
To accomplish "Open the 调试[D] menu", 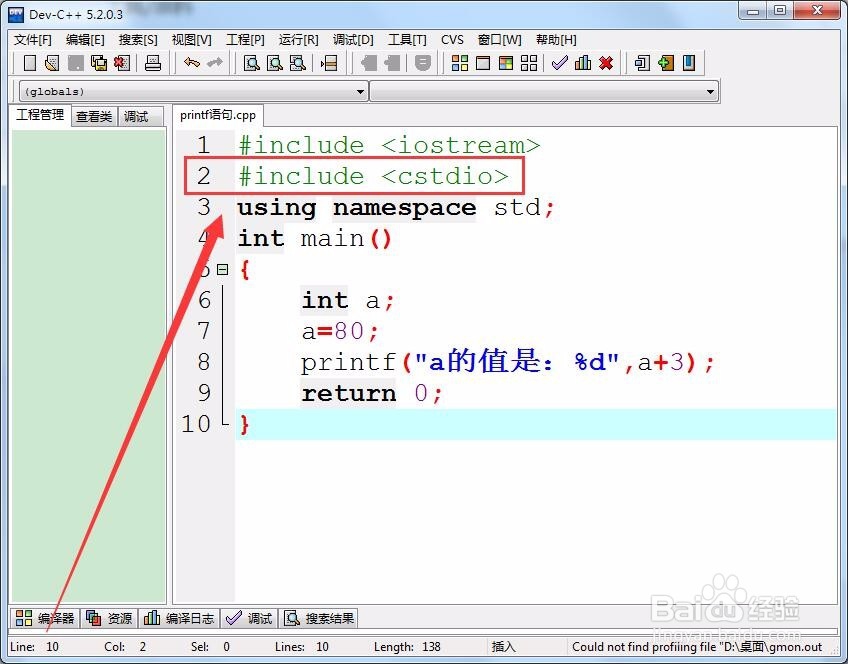I will coord(353,40).
